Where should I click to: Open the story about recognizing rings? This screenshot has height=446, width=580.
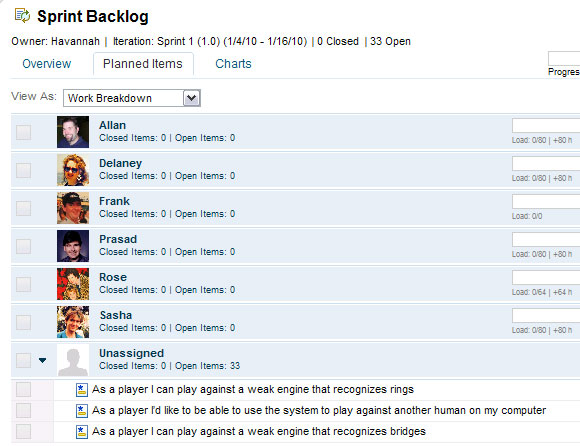(253, 389)
